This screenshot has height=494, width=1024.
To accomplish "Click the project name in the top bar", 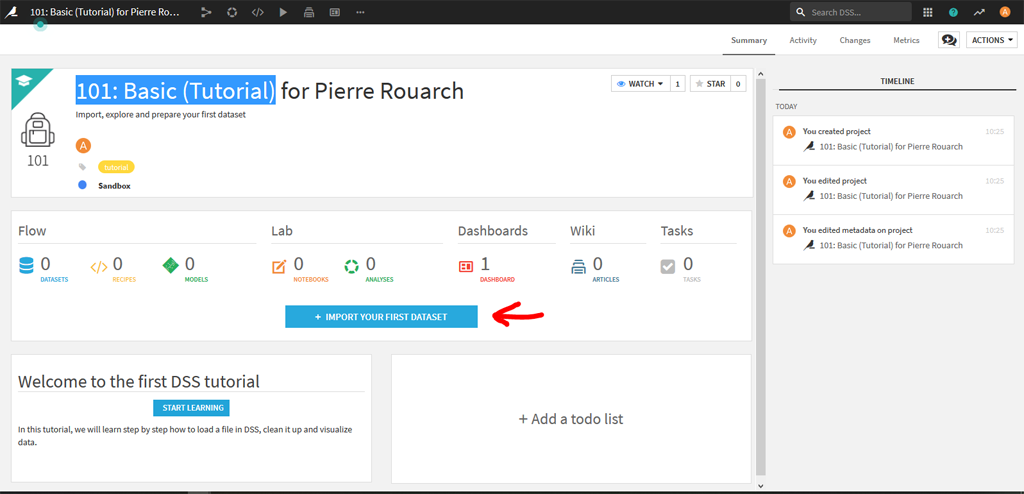I will [104, 12].
